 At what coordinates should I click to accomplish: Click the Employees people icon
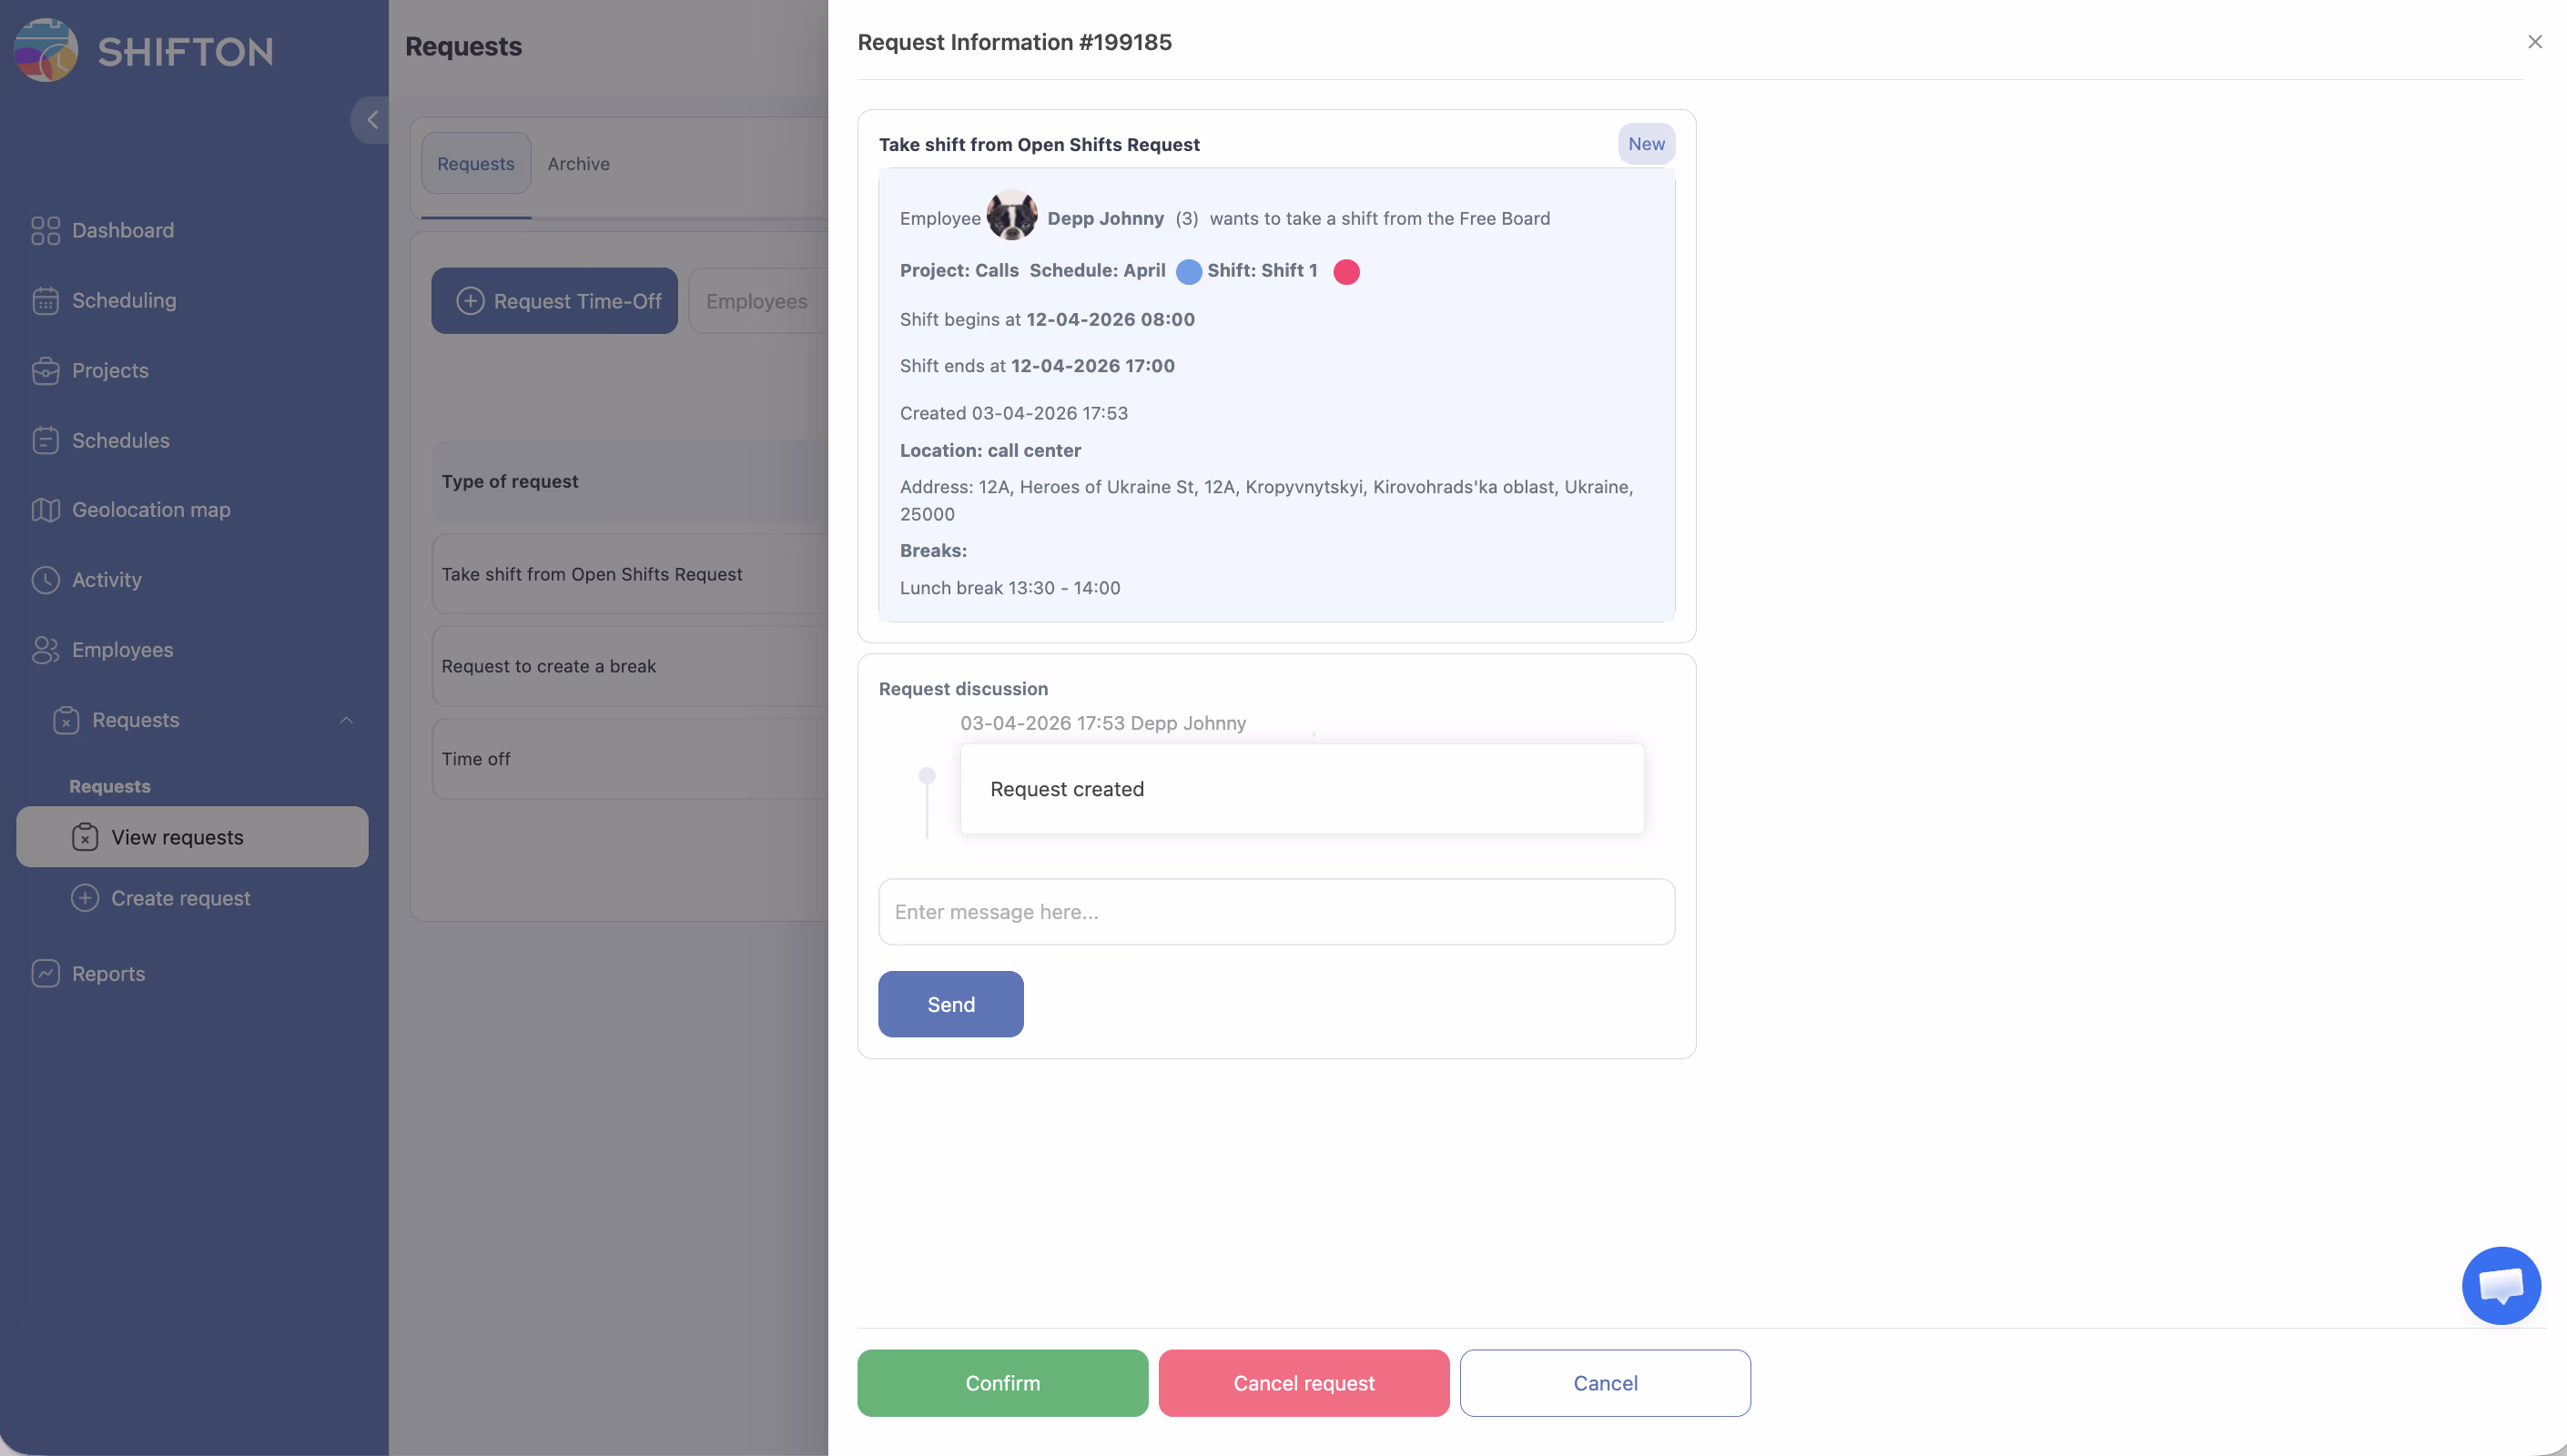[x=45, y=650]
